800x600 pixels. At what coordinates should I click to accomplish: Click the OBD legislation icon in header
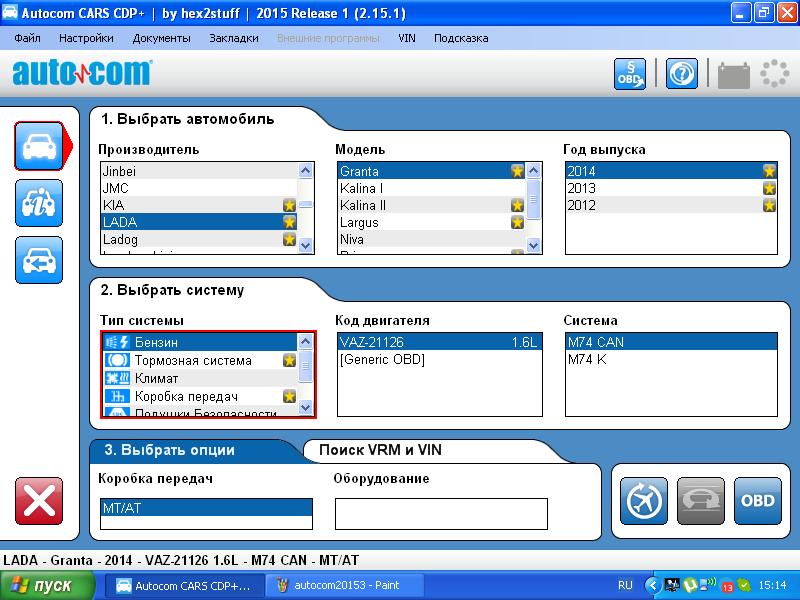point(630,74)
